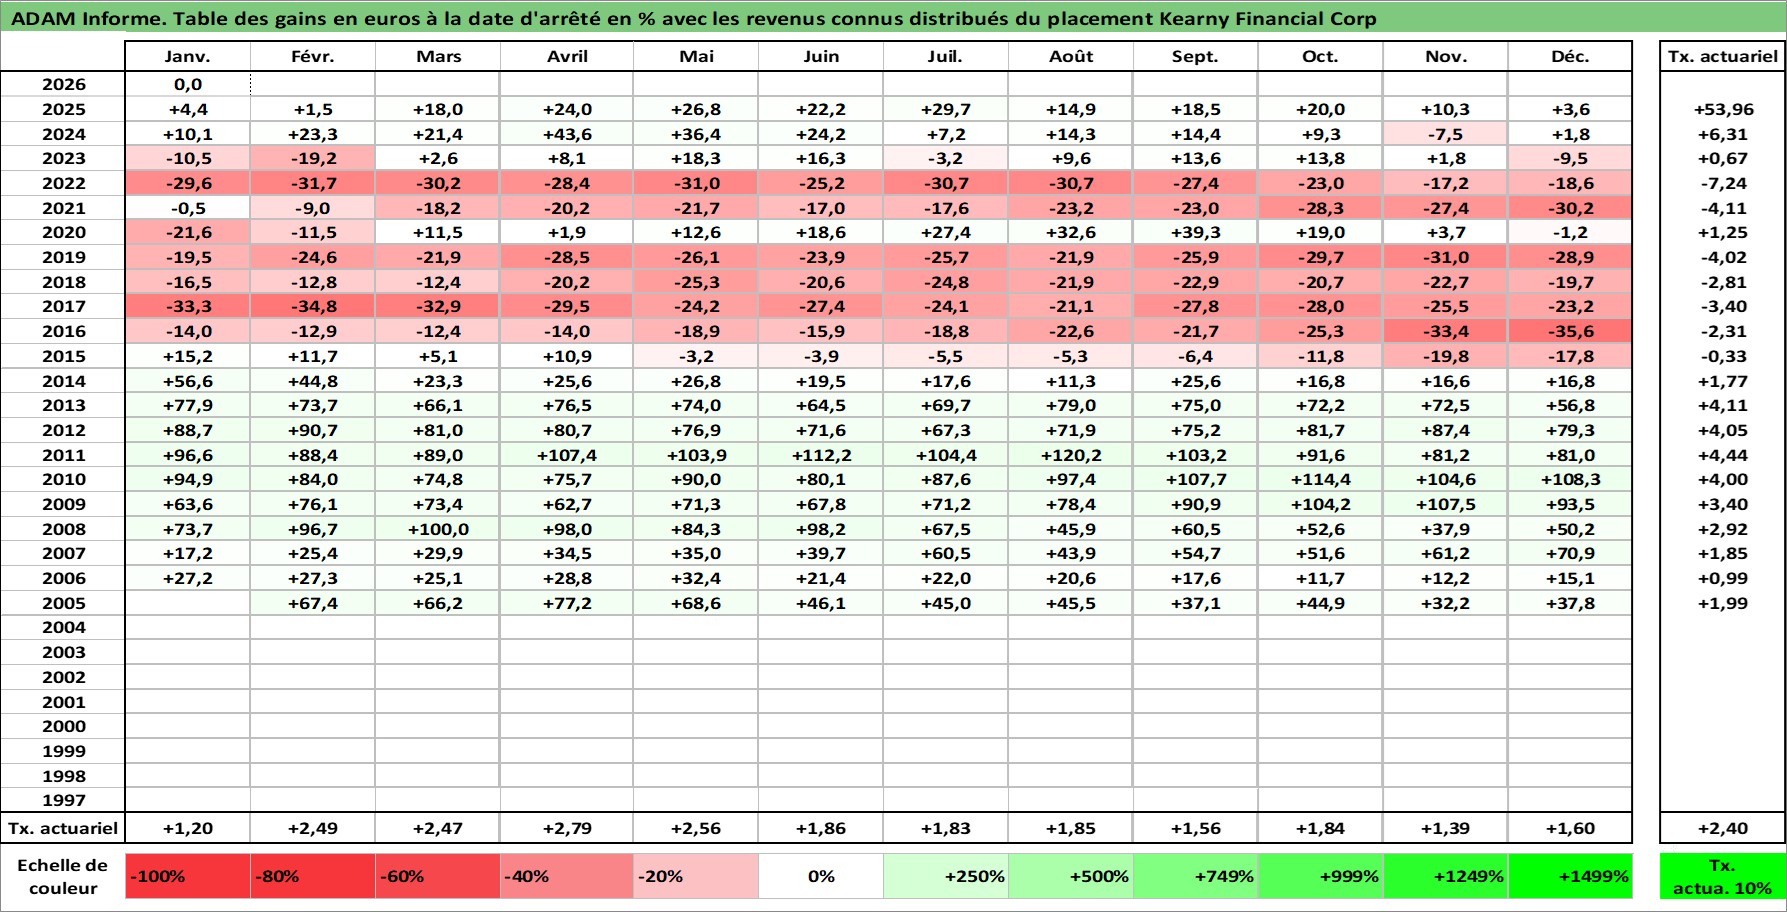Select the 'Mai' column header
Viewport: 1787px width, 912px height.
696,56
